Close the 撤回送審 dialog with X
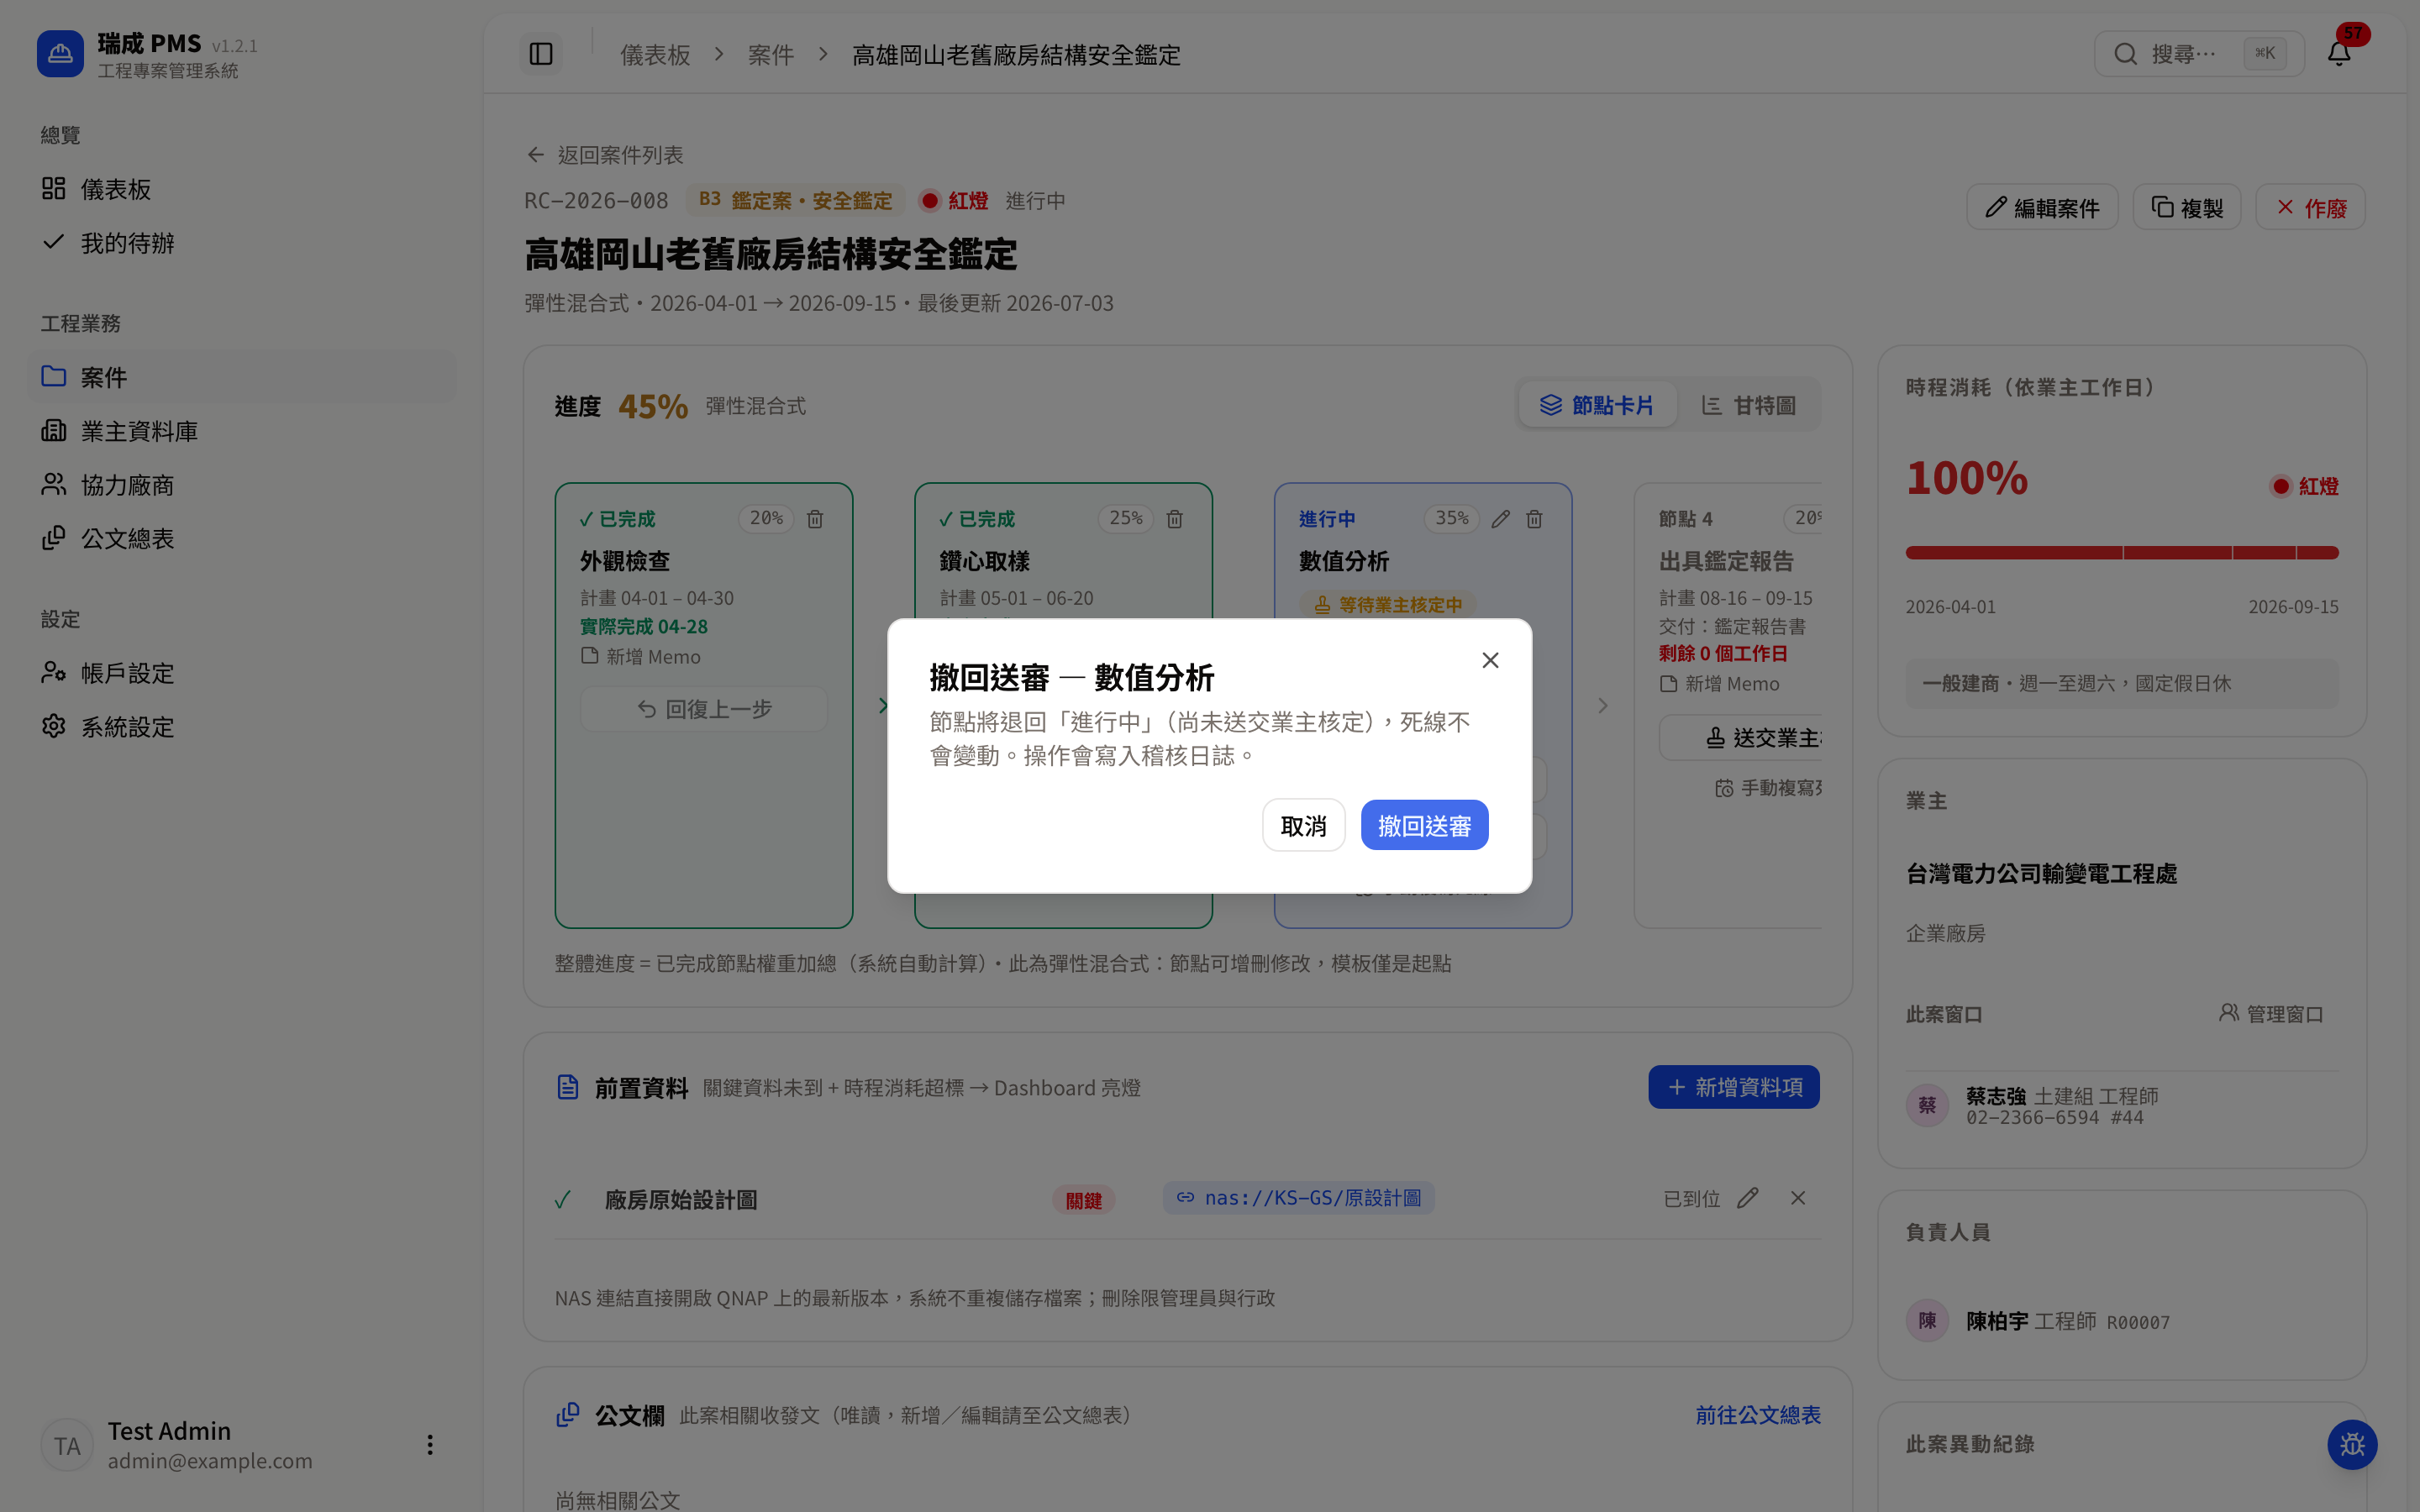This screenshot has width=2420, height=1512. point(1490,660)
